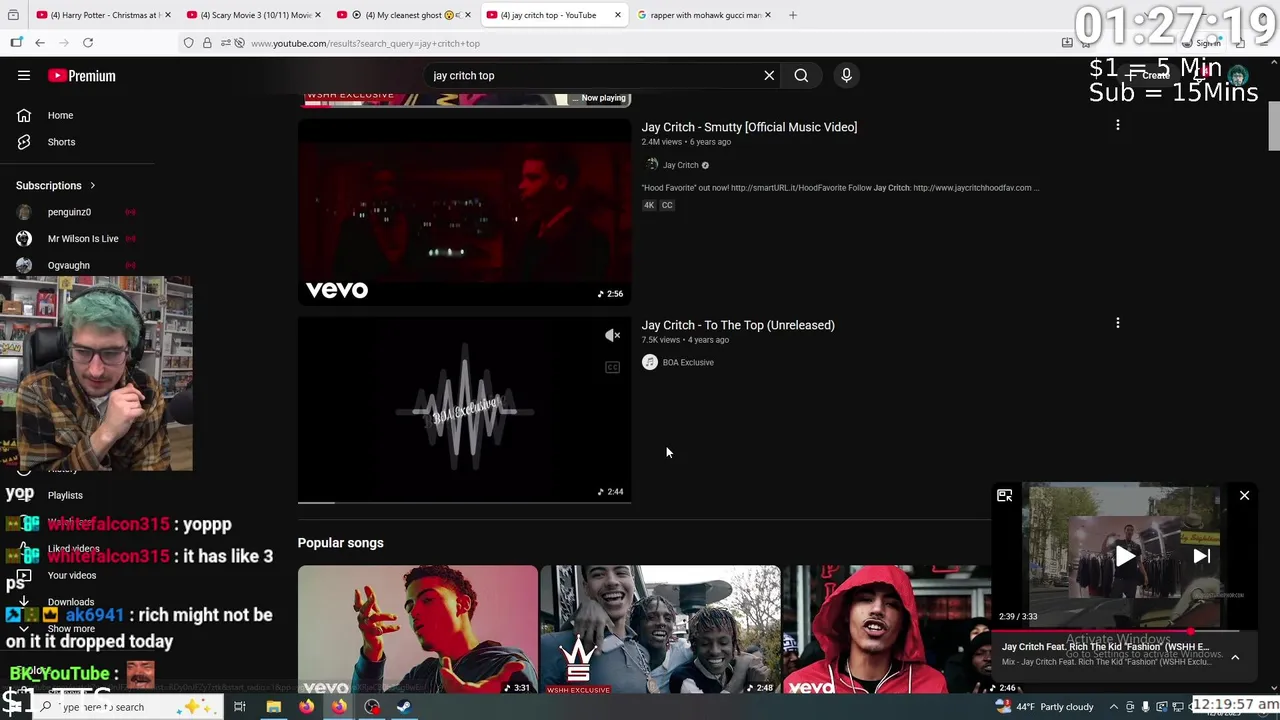This screenshot has width=1280, height=720.
Task: Reload the current page
Action: point(88,43)
